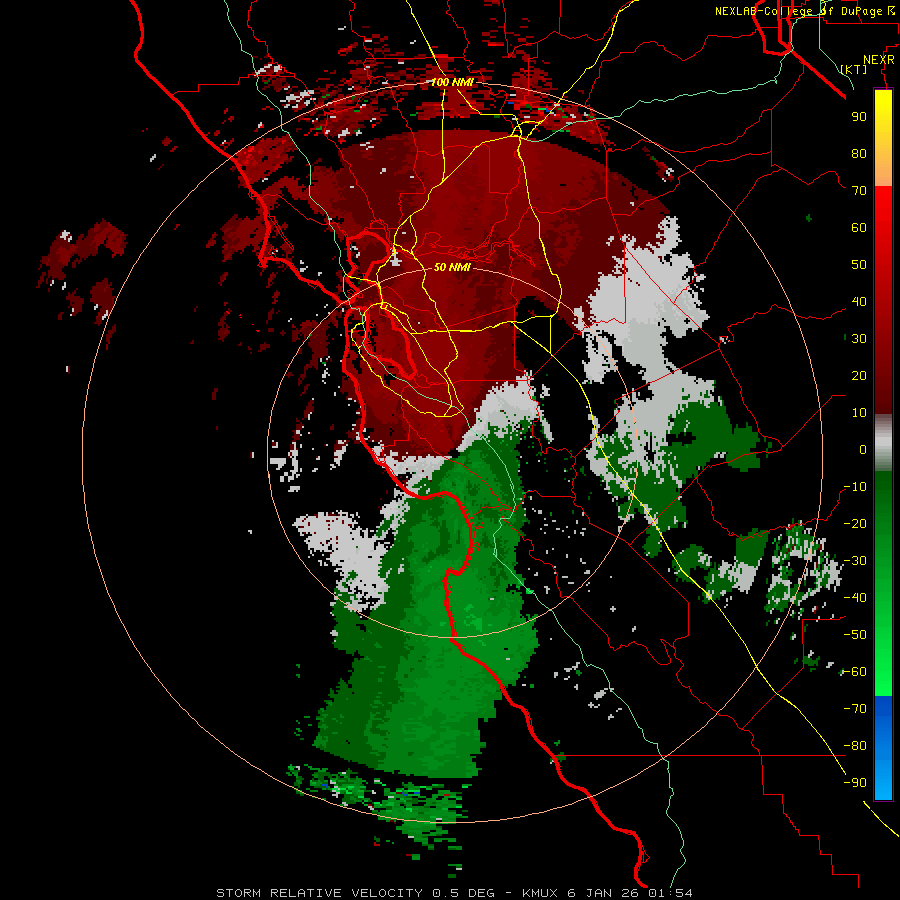Select the -50 value on velocity legend
This screenshot has height=900, width=900.
point(855,635)
